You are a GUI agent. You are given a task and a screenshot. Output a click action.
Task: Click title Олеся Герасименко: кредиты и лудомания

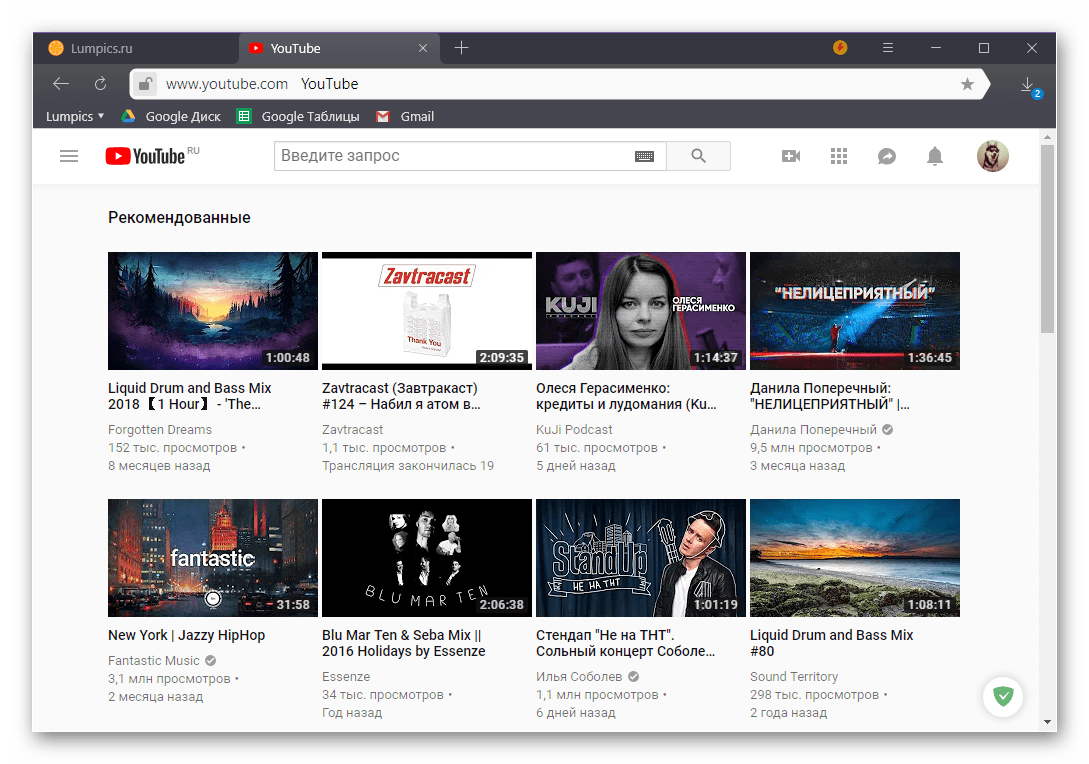(626, 396)
